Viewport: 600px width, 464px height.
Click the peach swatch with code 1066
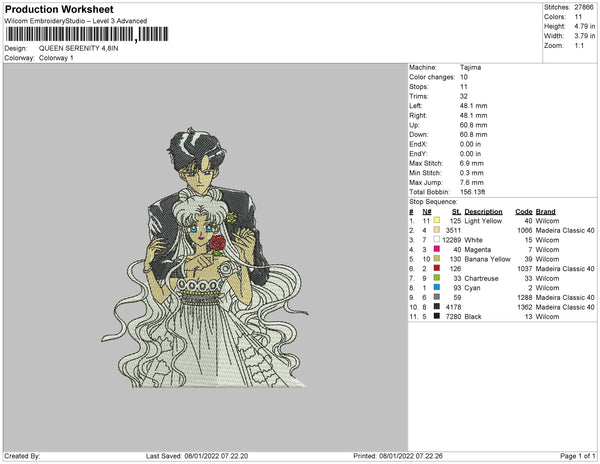pyautogui.click(x=437, y=230)
